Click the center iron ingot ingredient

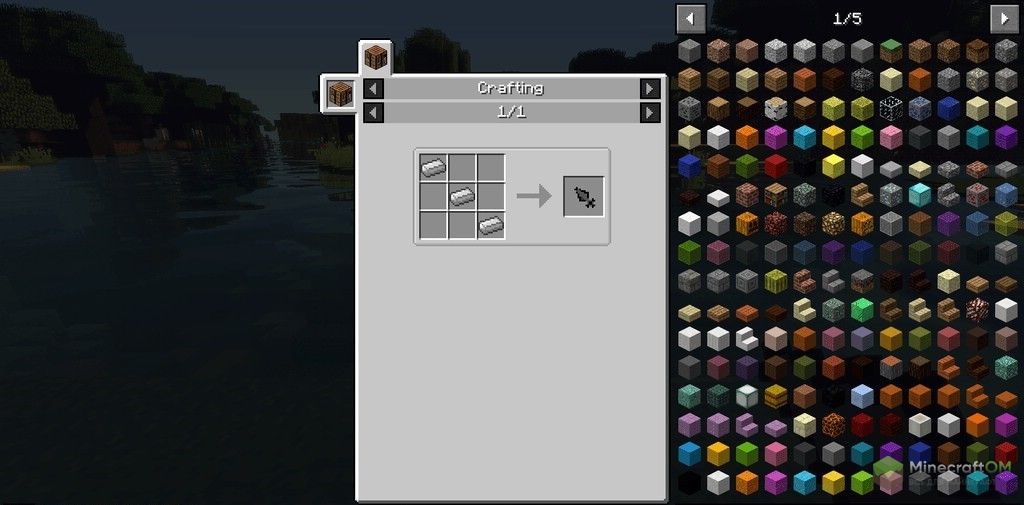(462, 197)
